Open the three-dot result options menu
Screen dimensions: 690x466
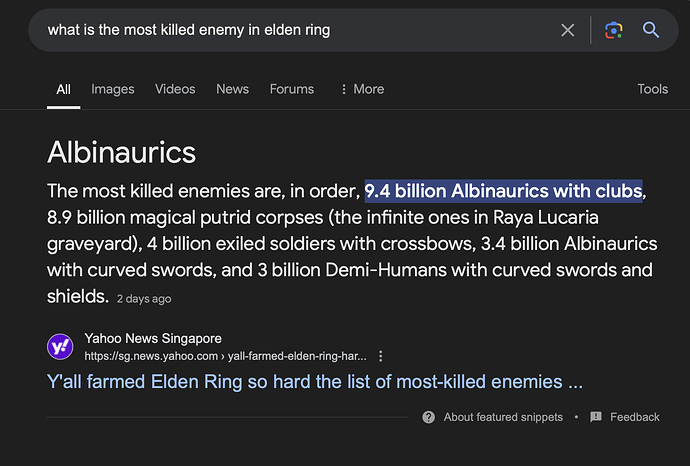click(x=381, y=356)
